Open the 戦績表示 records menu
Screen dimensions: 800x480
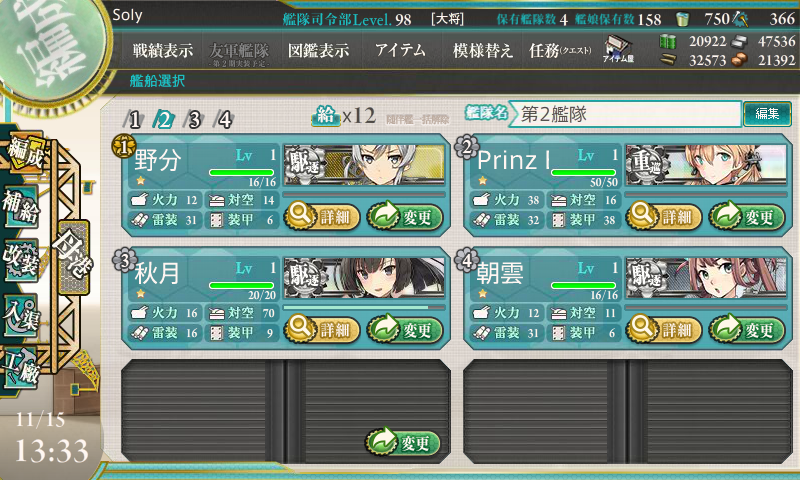[x=163, y=50]
